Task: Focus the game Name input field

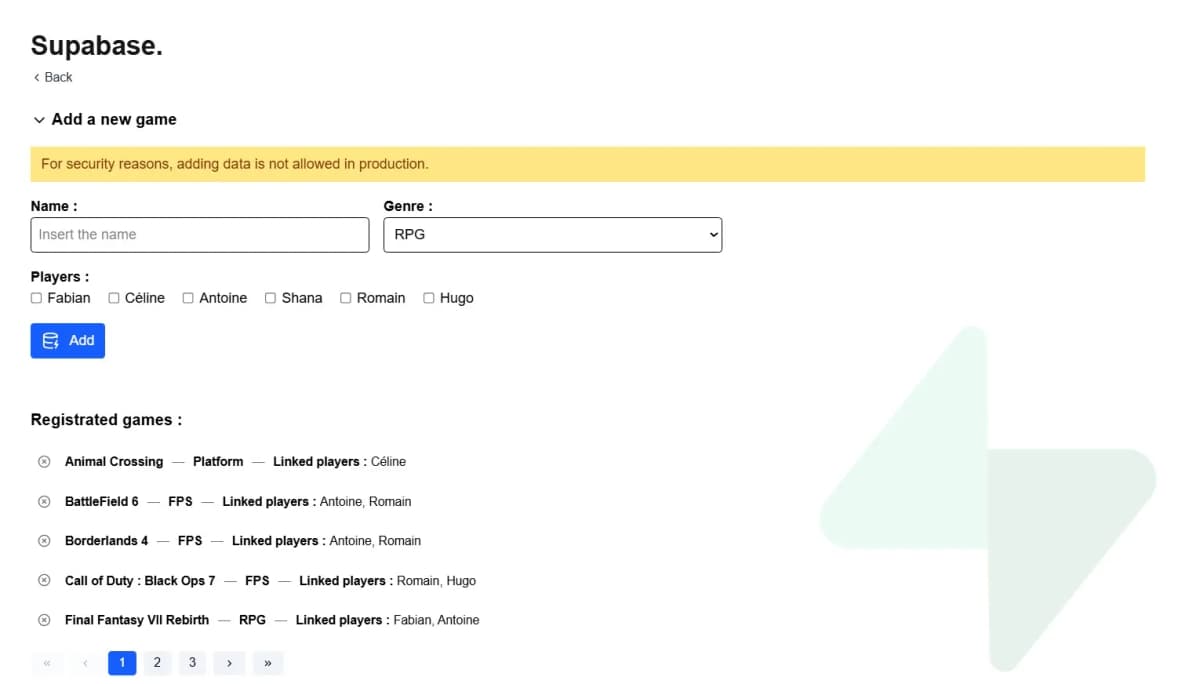Action: tap(200, 235)
